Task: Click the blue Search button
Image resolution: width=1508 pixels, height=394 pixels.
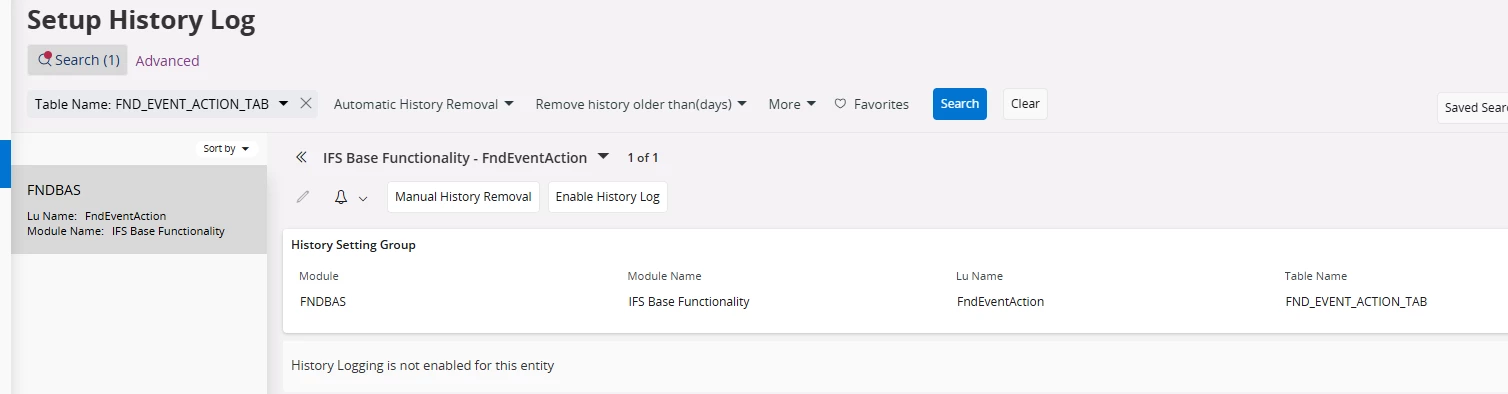Action: pos(960,104)
